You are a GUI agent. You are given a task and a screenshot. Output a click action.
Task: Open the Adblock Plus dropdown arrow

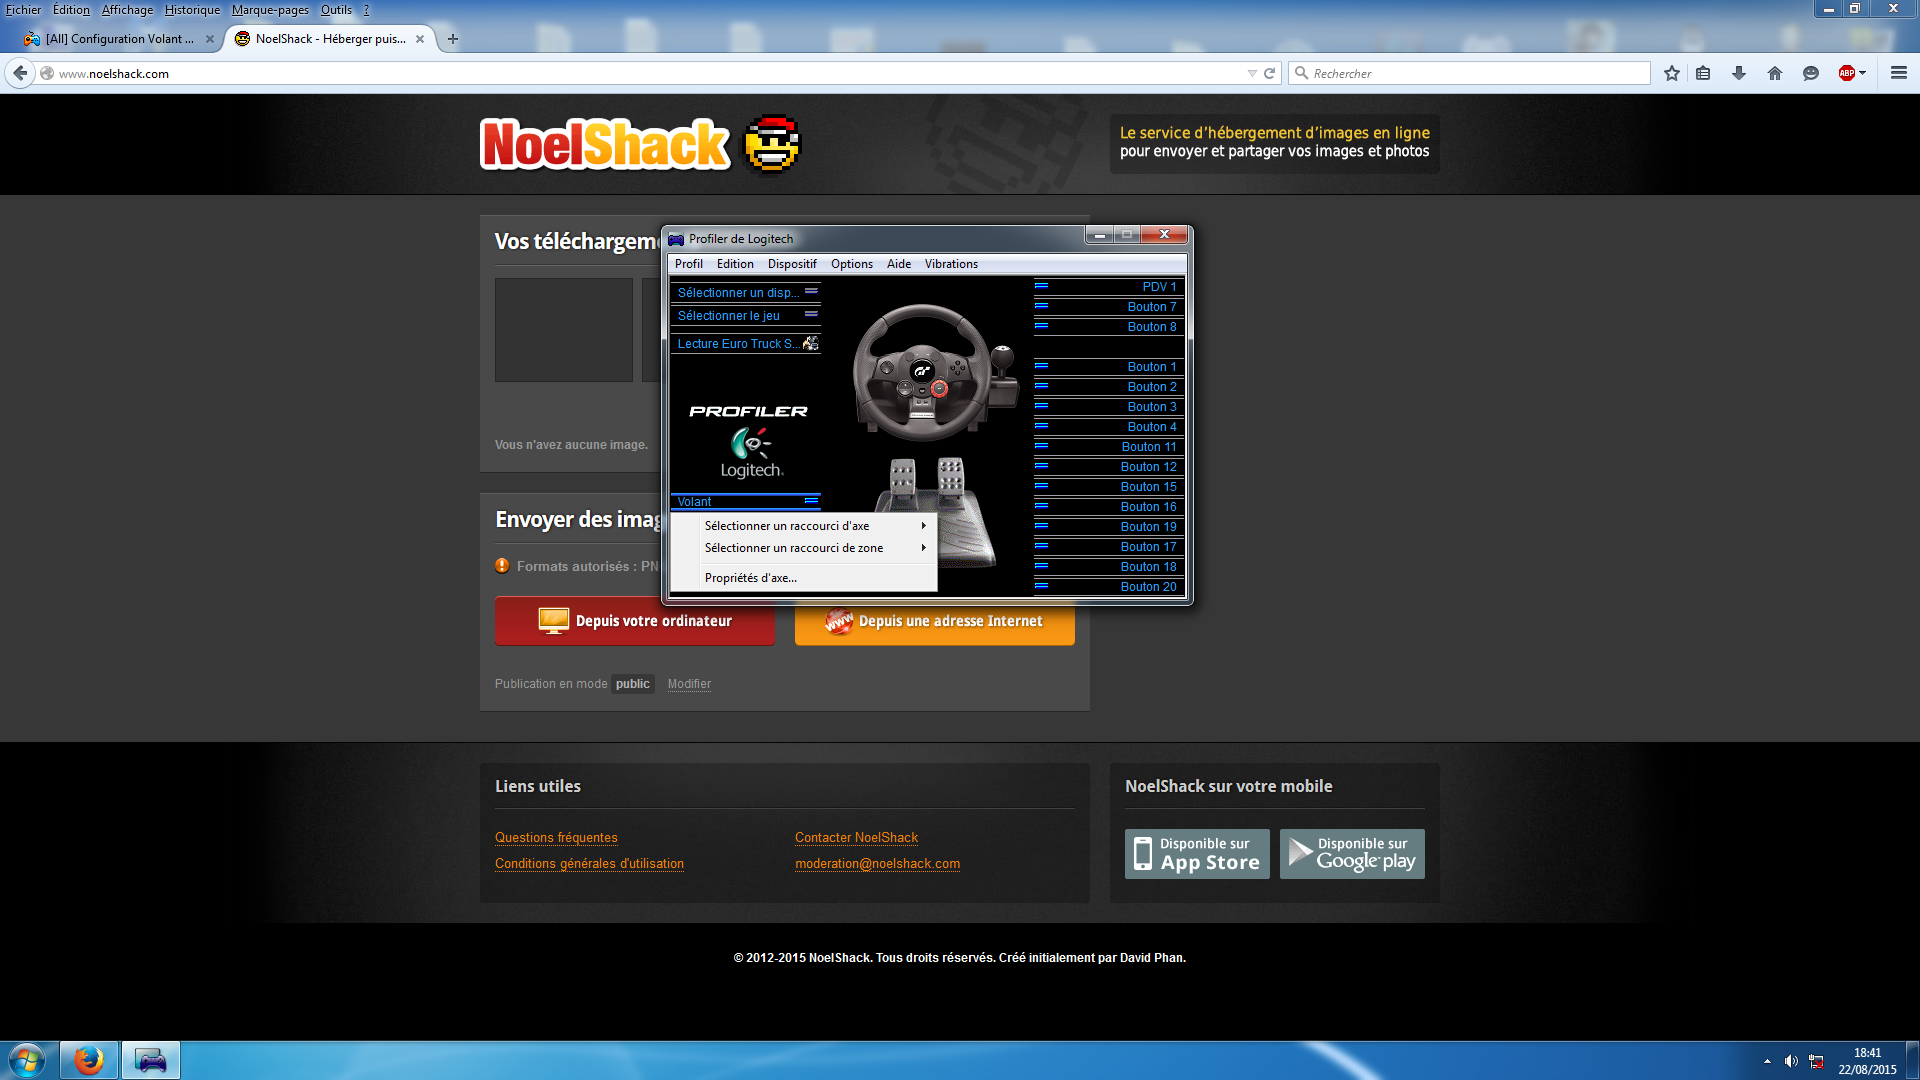[x=1862, y=73]
